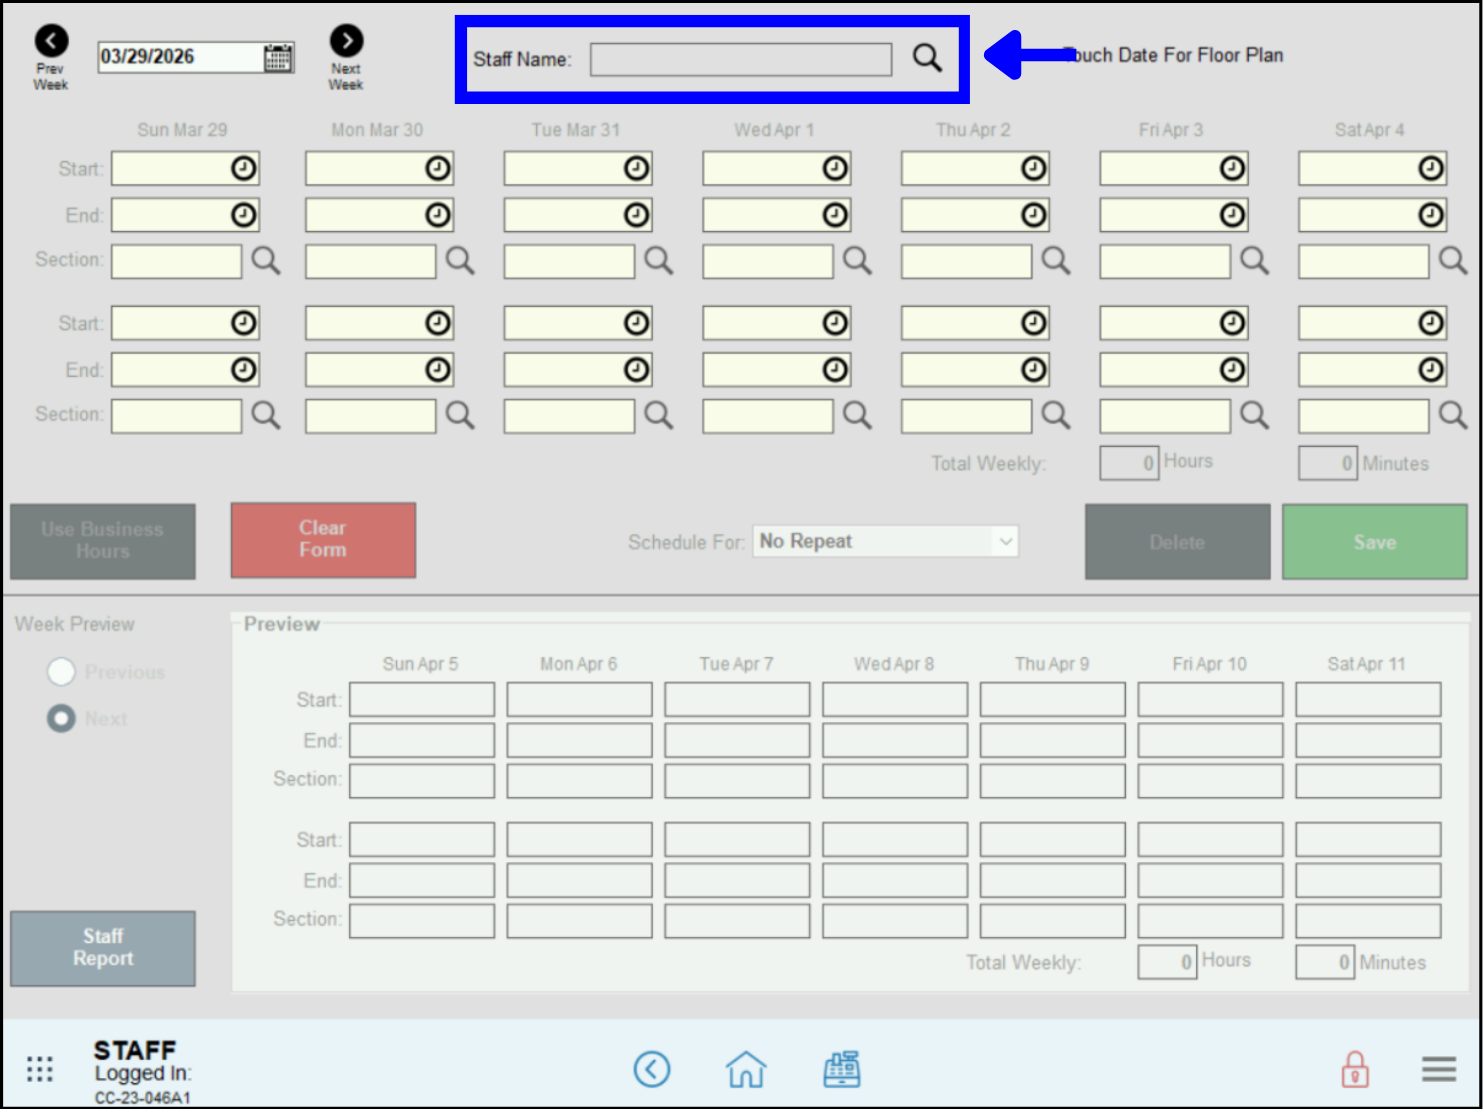This screenshot has height=1112, width=1484.
Task: Click the red lock icon
Action: (x=1354, y=1069)
